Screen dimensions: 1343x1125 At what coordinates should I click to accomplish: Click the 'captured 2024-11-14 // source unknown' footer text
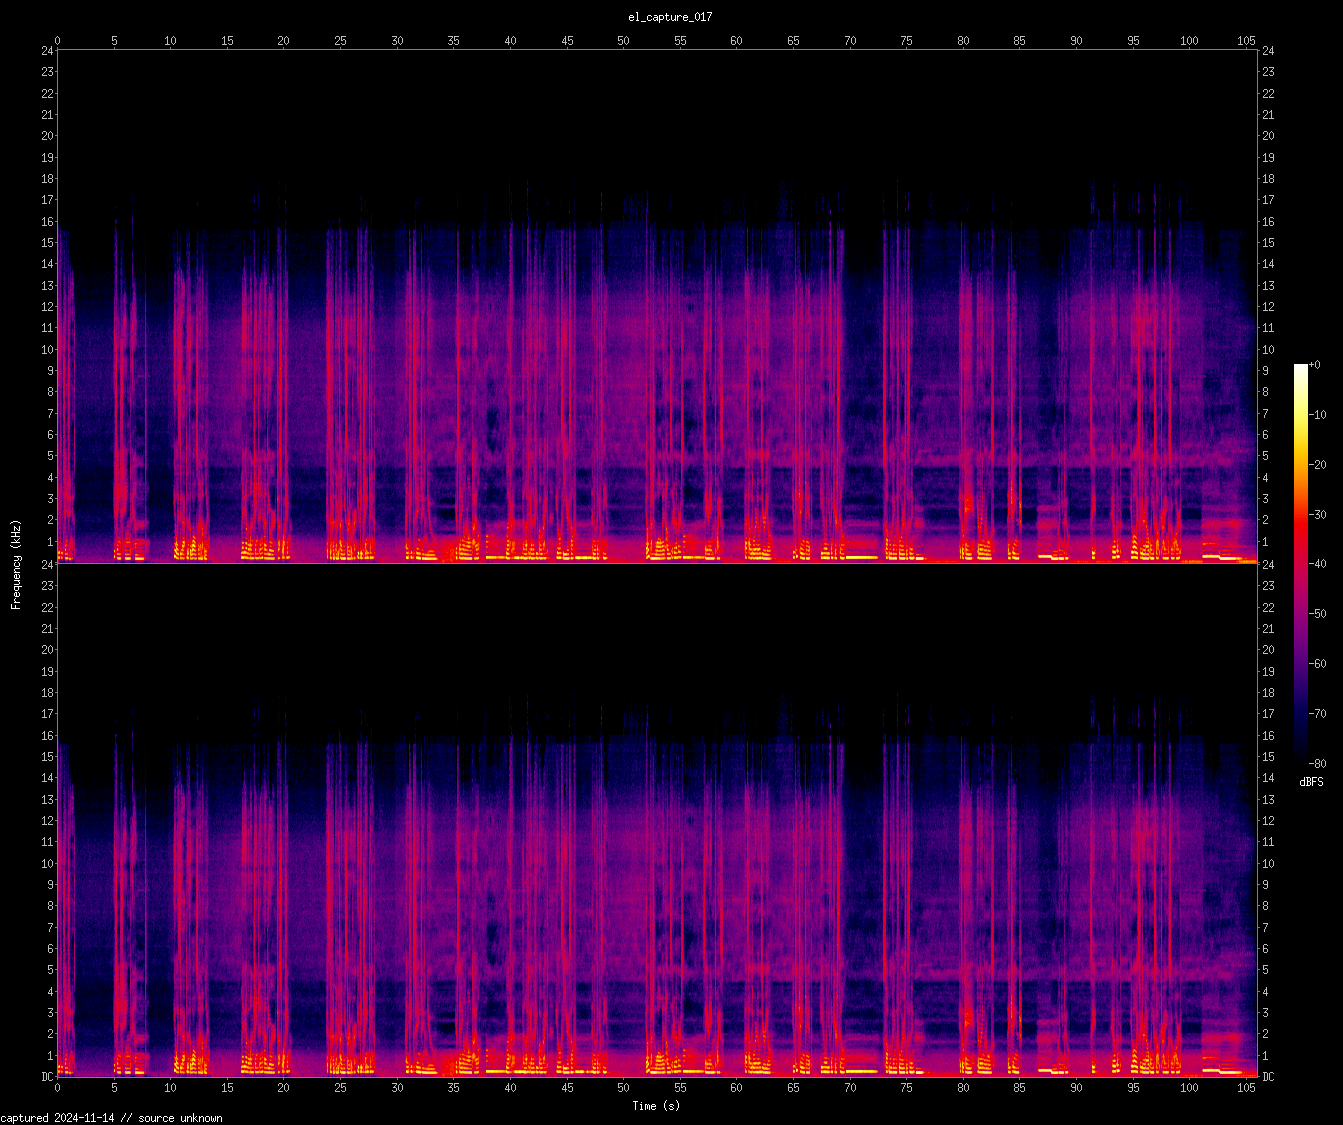coord(112,1118)
